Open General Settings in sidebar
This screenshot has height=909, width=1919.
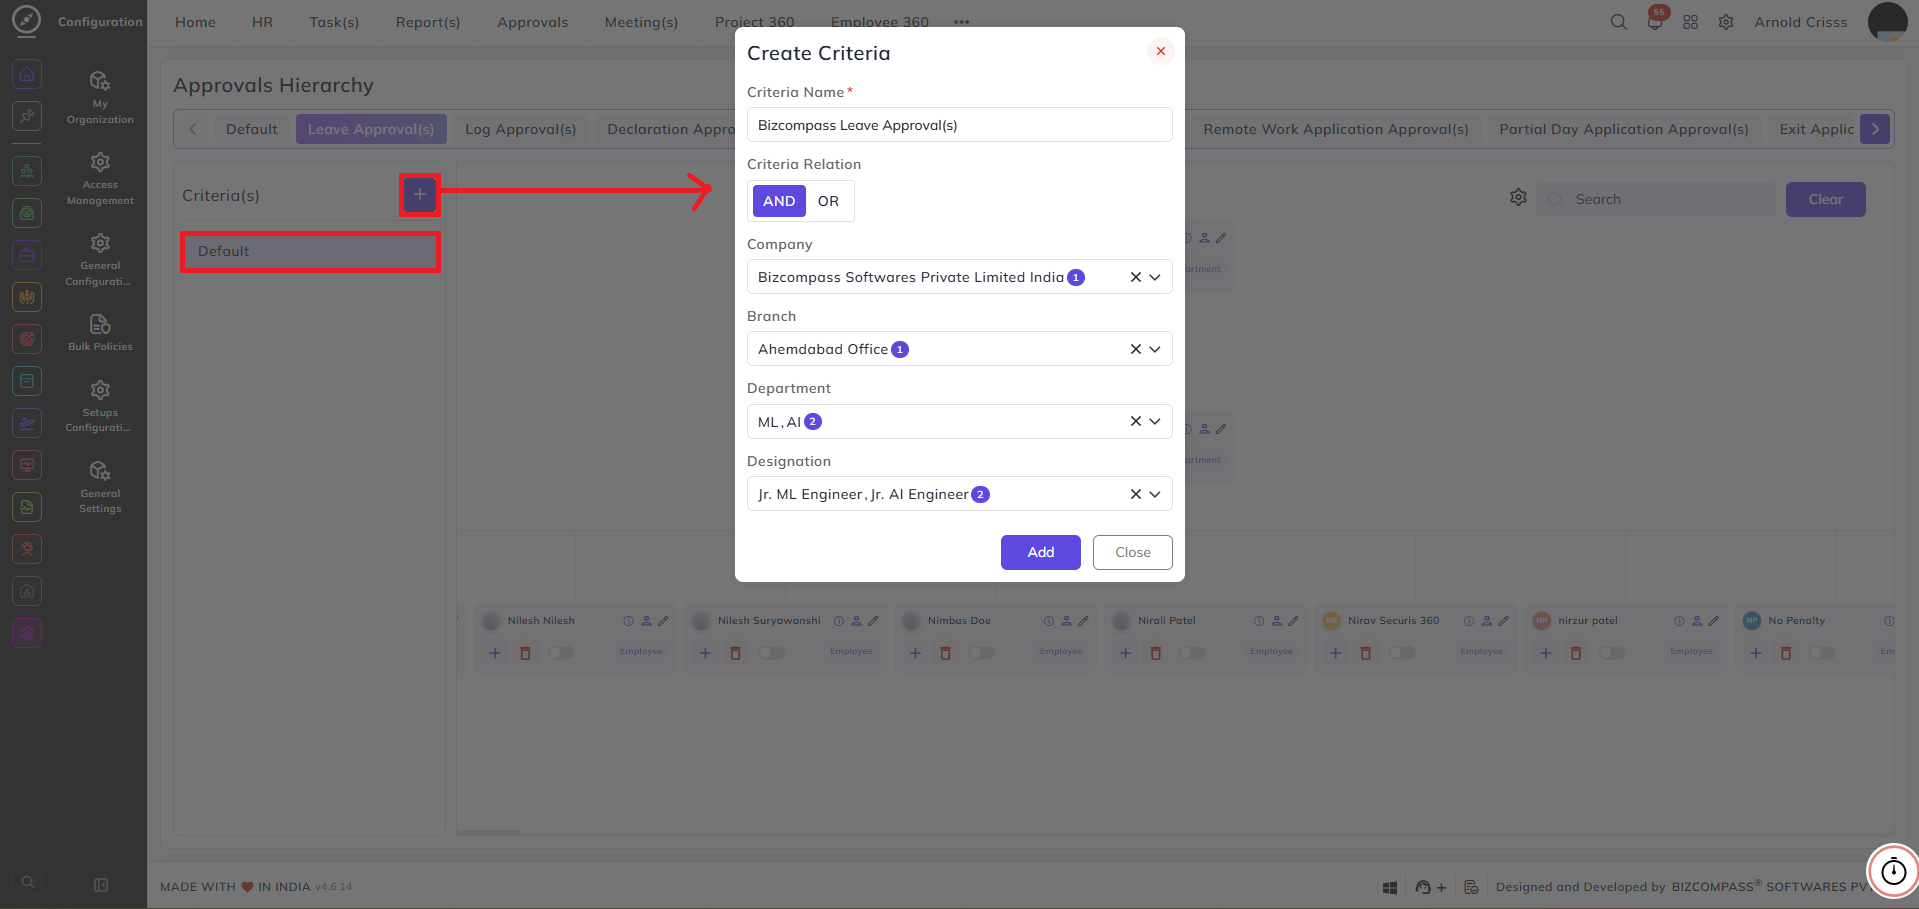(x=100, y=487)
